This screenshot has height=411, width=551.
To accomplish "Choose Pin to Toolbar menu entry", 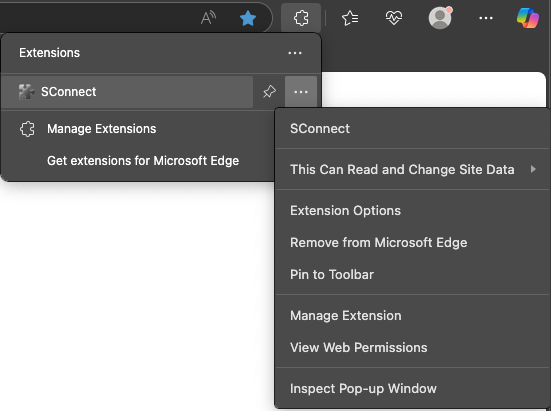I will [x=412, y=275].
